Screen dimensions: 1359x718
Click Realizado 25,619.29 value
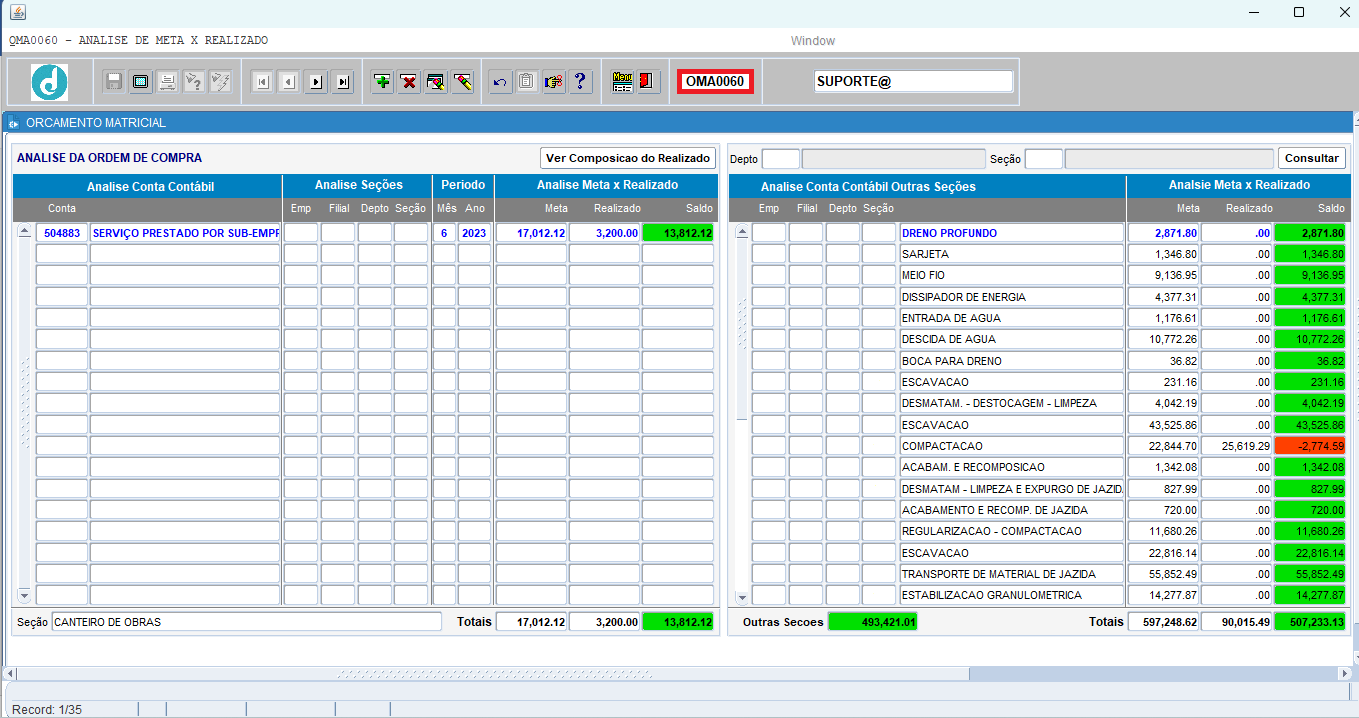point(1237,446)
